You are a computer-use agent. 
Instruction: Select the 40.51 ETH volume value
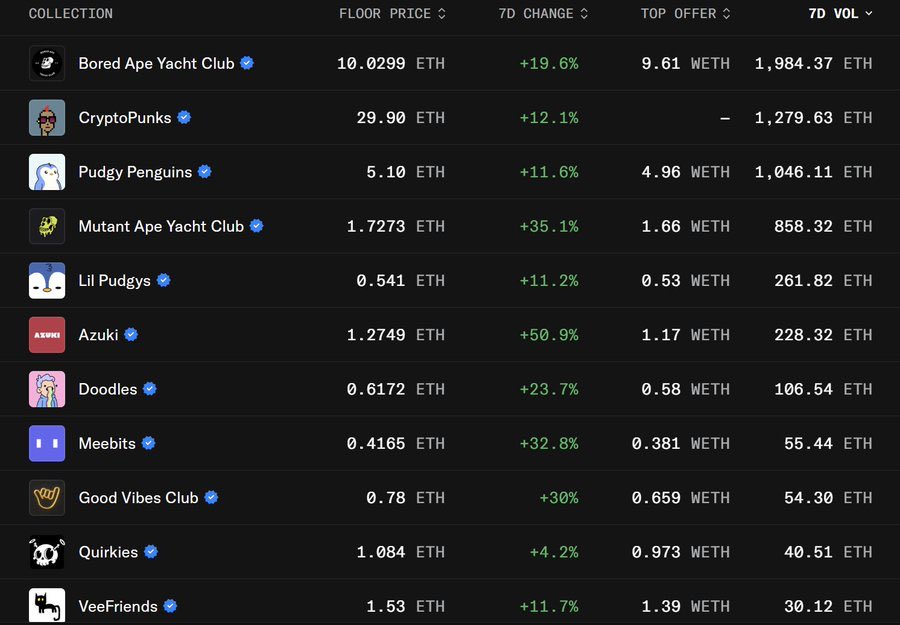828,552
